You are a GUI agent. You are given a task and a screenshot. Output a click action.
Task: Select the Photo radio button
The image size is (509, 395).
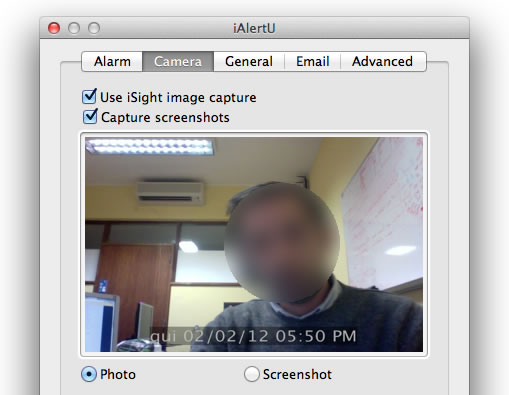click(89, 374)
